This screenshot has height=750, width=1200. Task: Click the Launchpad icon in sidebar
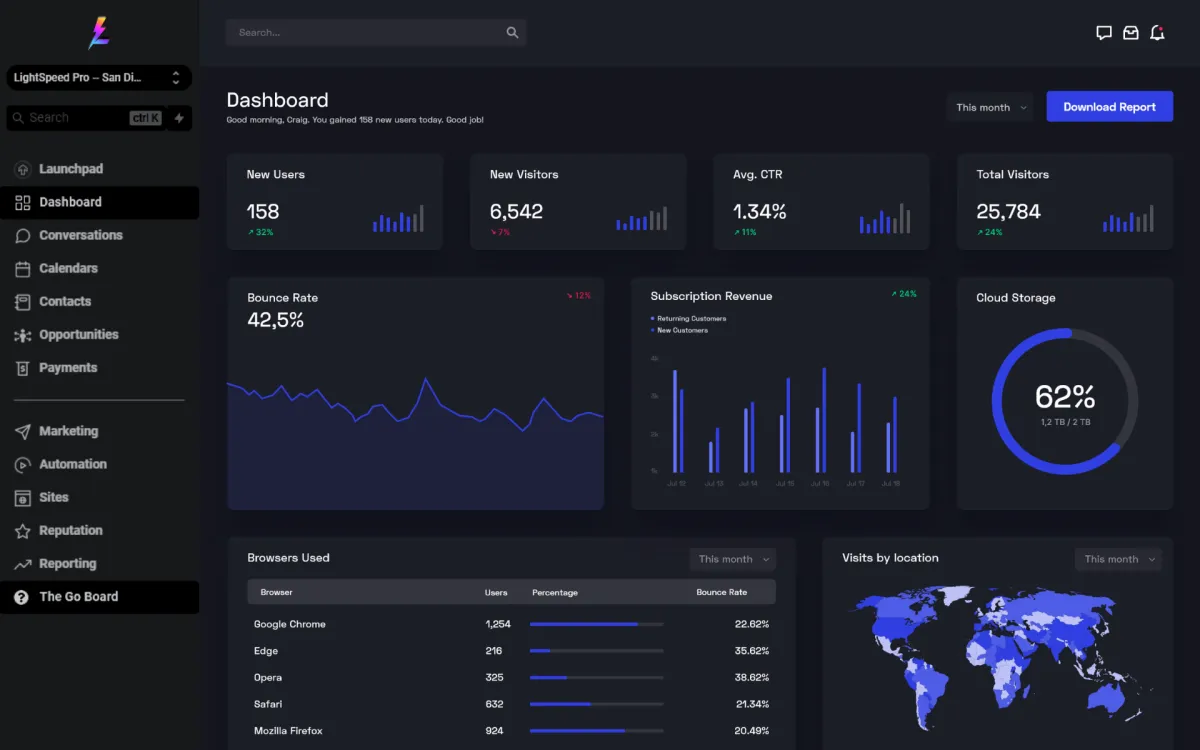22,169
